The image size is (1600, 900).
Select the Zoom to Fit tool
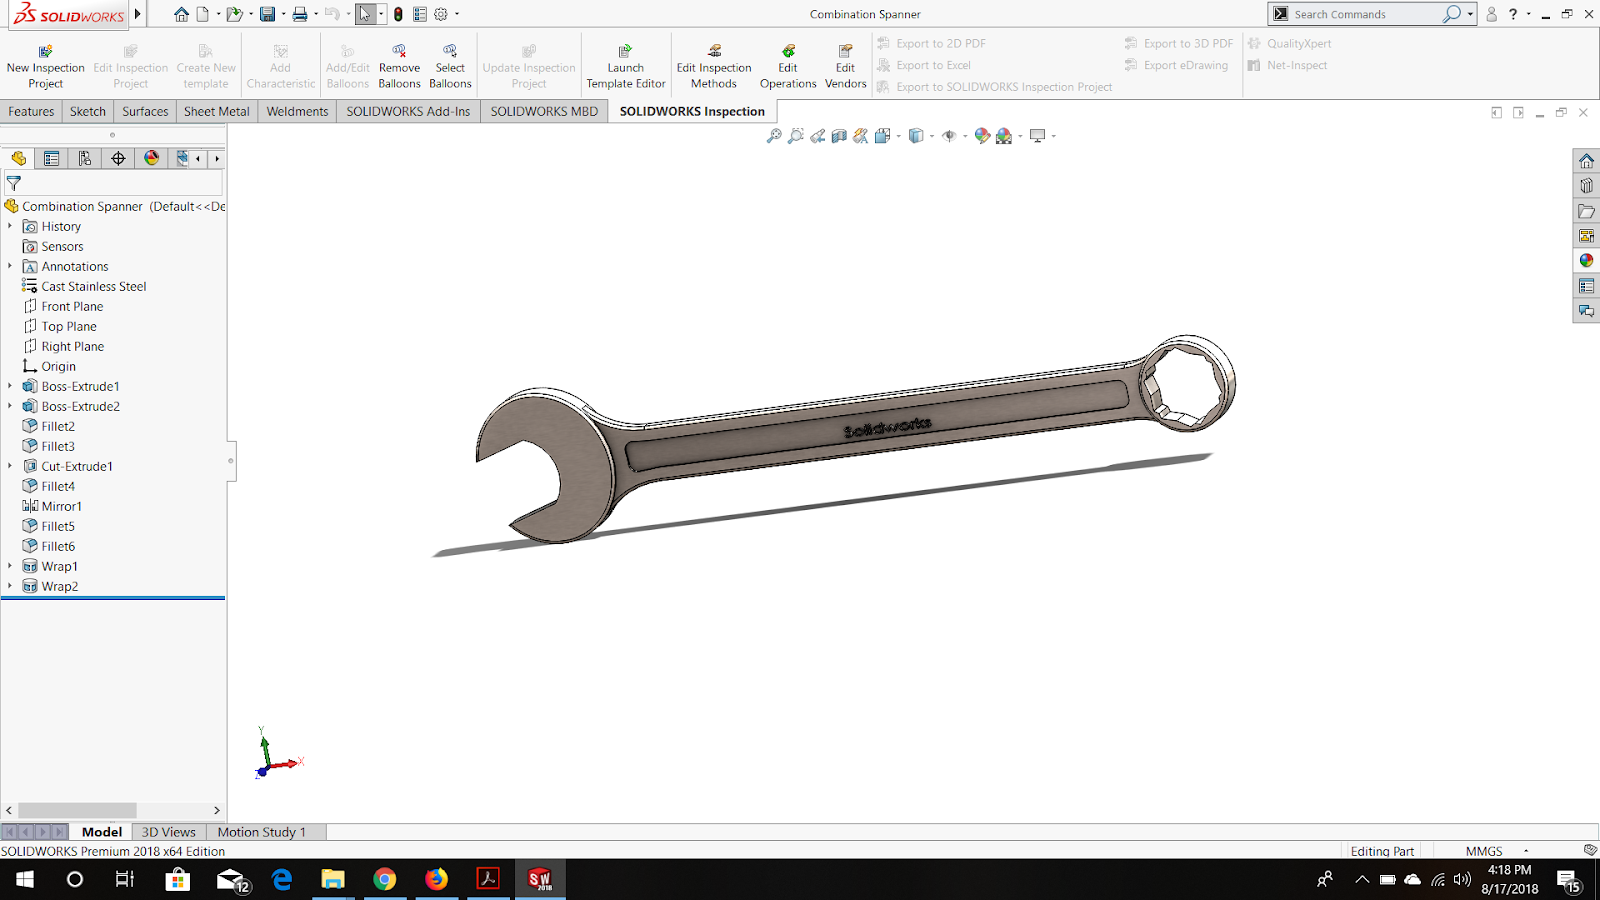774,136
